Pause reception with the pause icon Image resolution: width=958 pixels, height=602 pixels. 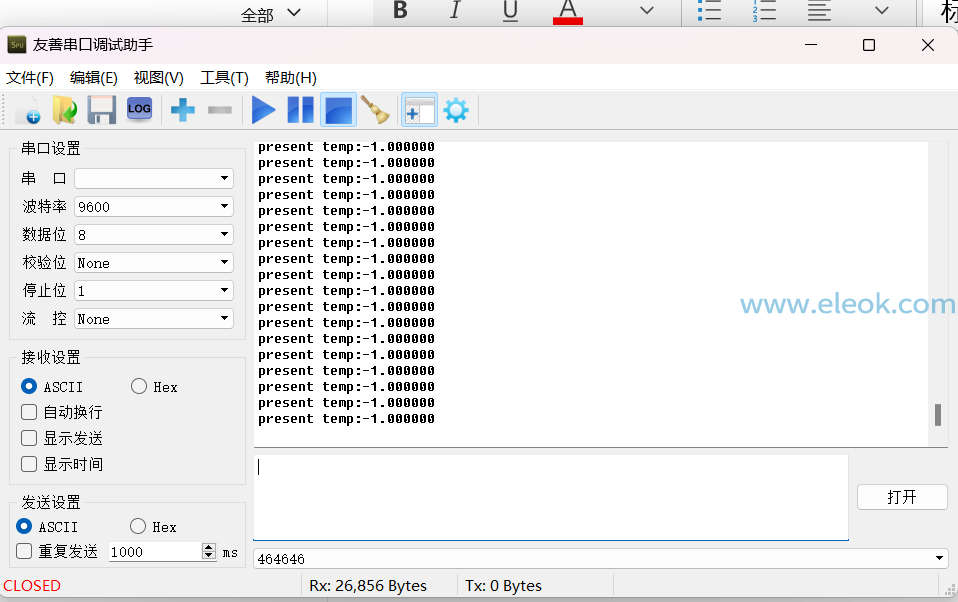pos(301,111)
